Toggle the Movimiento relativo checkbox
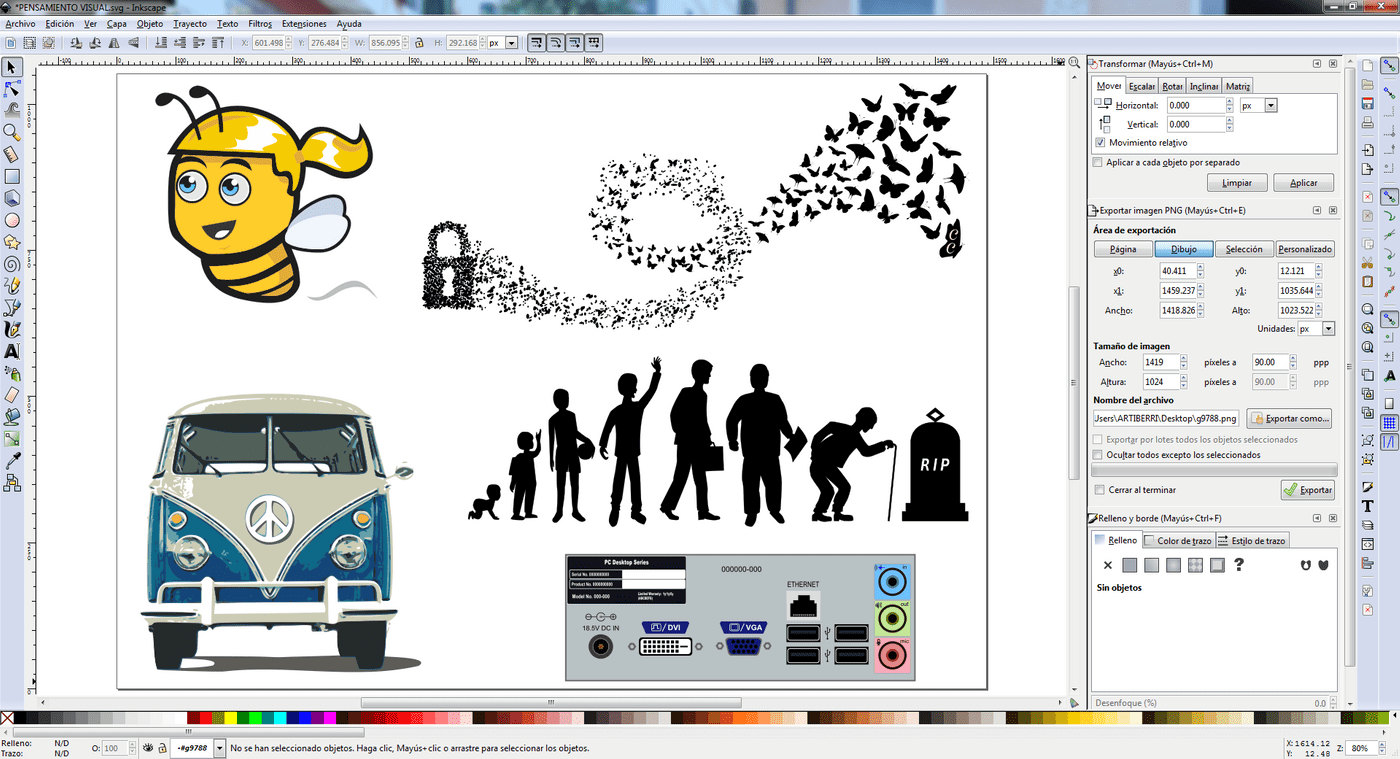Viewport: 1400px width, 759px height. pyautogui.click(x=1101, y=143)
